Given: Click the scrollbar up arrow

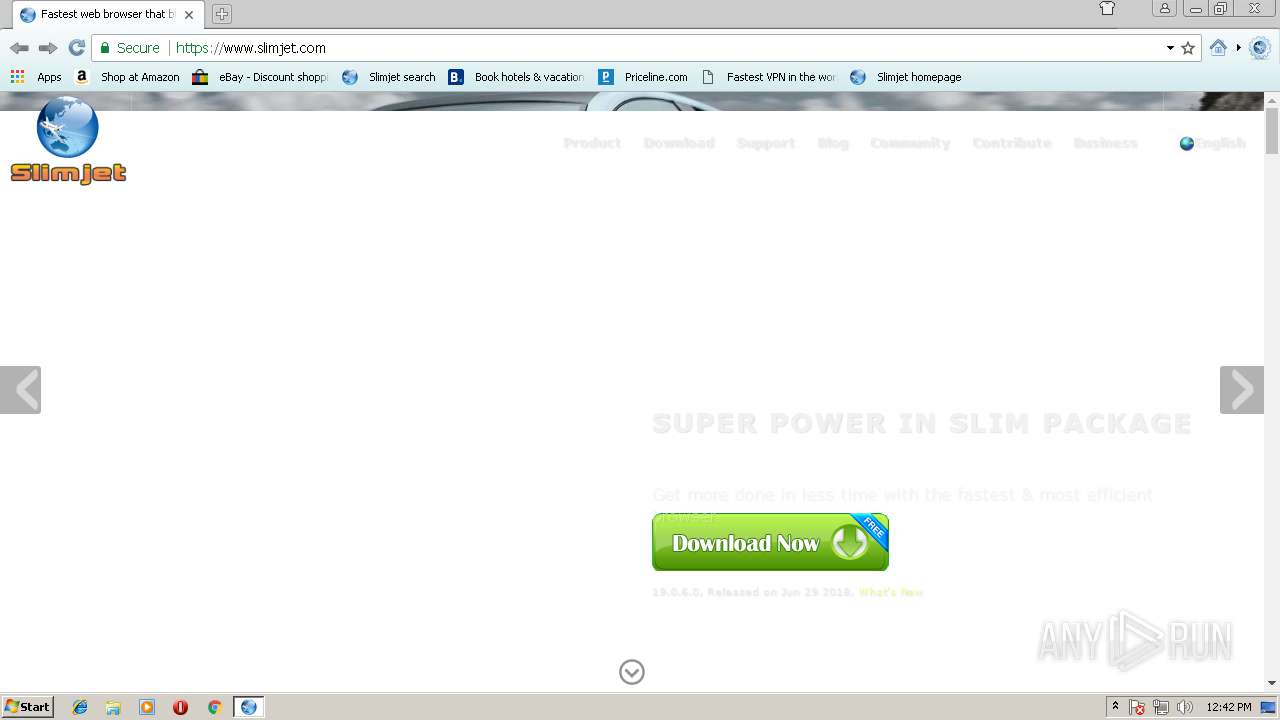Looking at the screenshot, I should click(1272, 100).
